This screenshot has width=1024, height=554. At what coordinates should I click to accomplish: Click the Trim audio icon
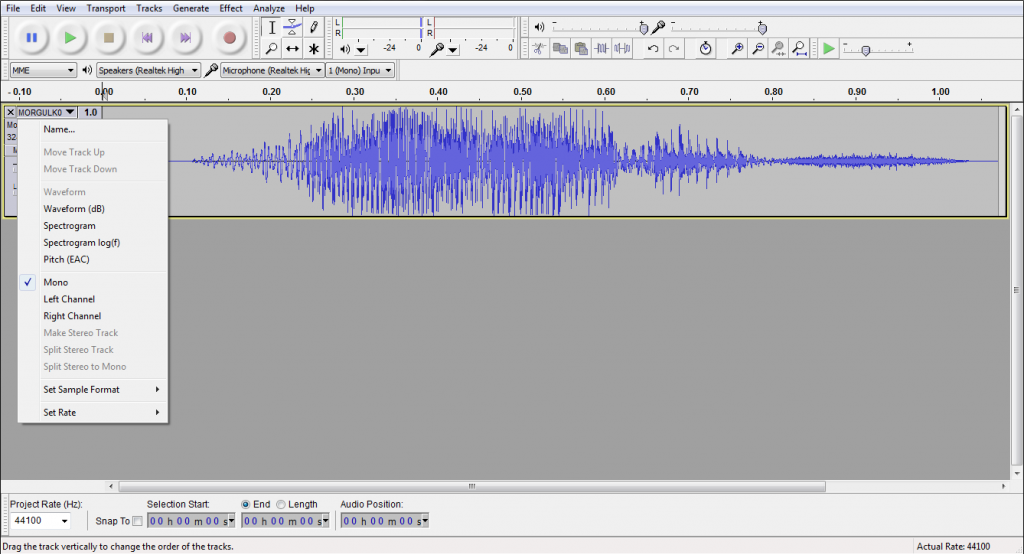point(539,48)
